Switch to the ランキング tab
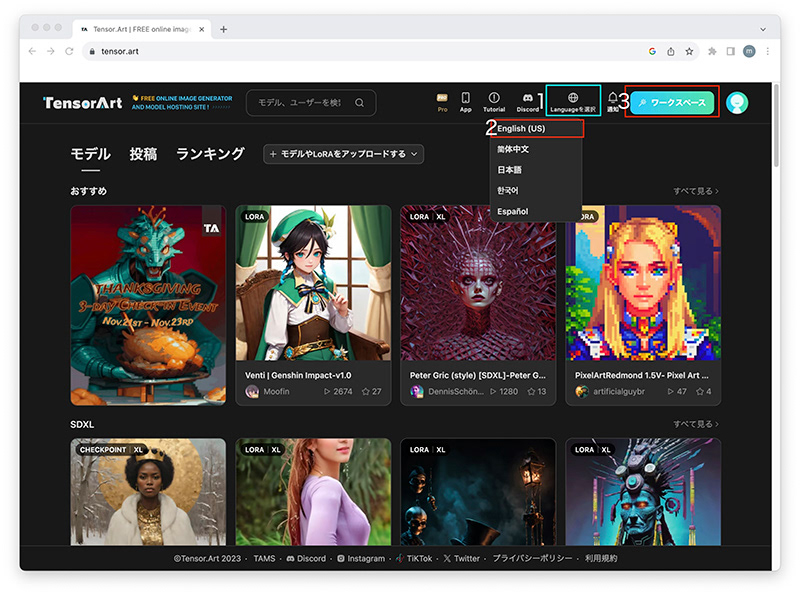This screenshot has width=800, height=595. pyautogui.click(x=210, y=154)
